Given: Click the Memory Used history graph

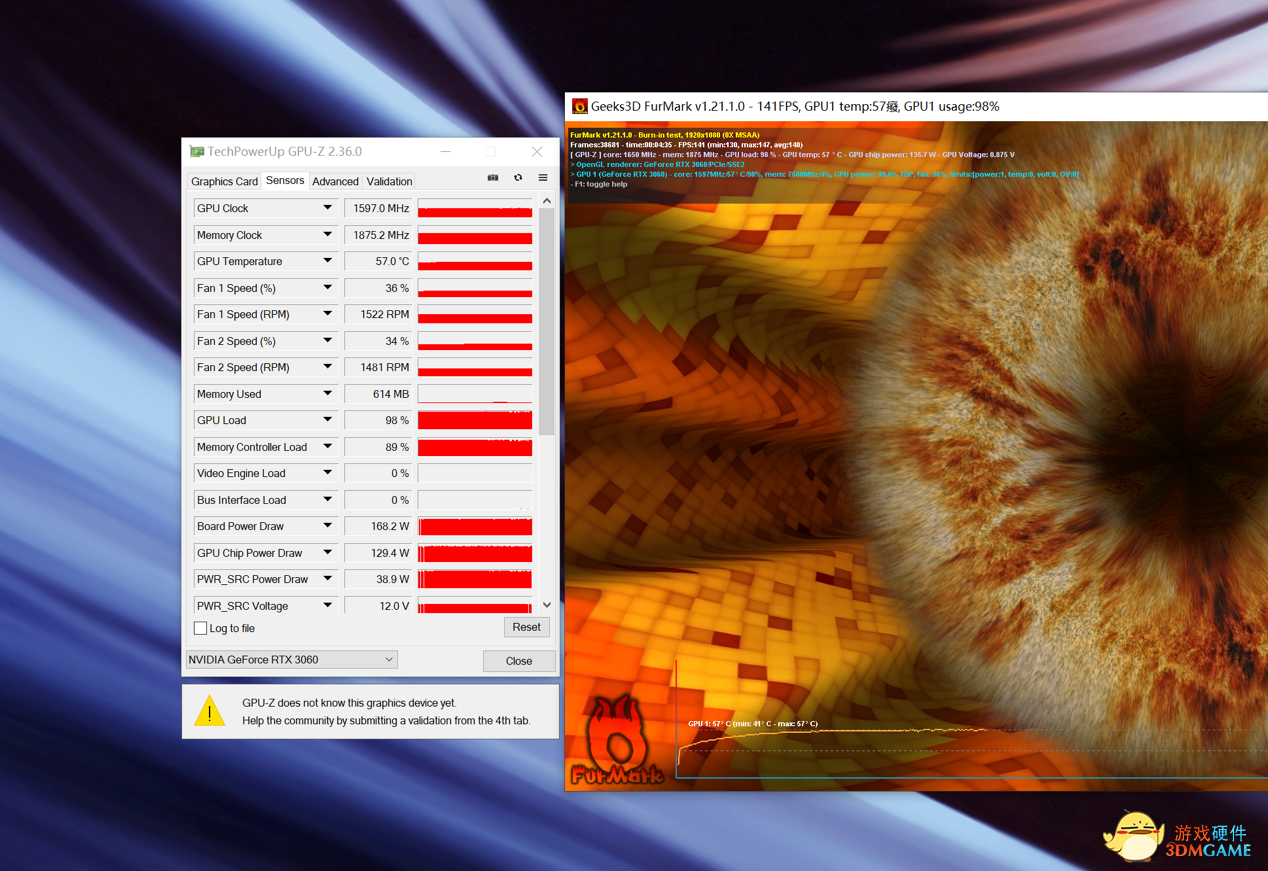Looking at the screenshot, I should (475, 394).
